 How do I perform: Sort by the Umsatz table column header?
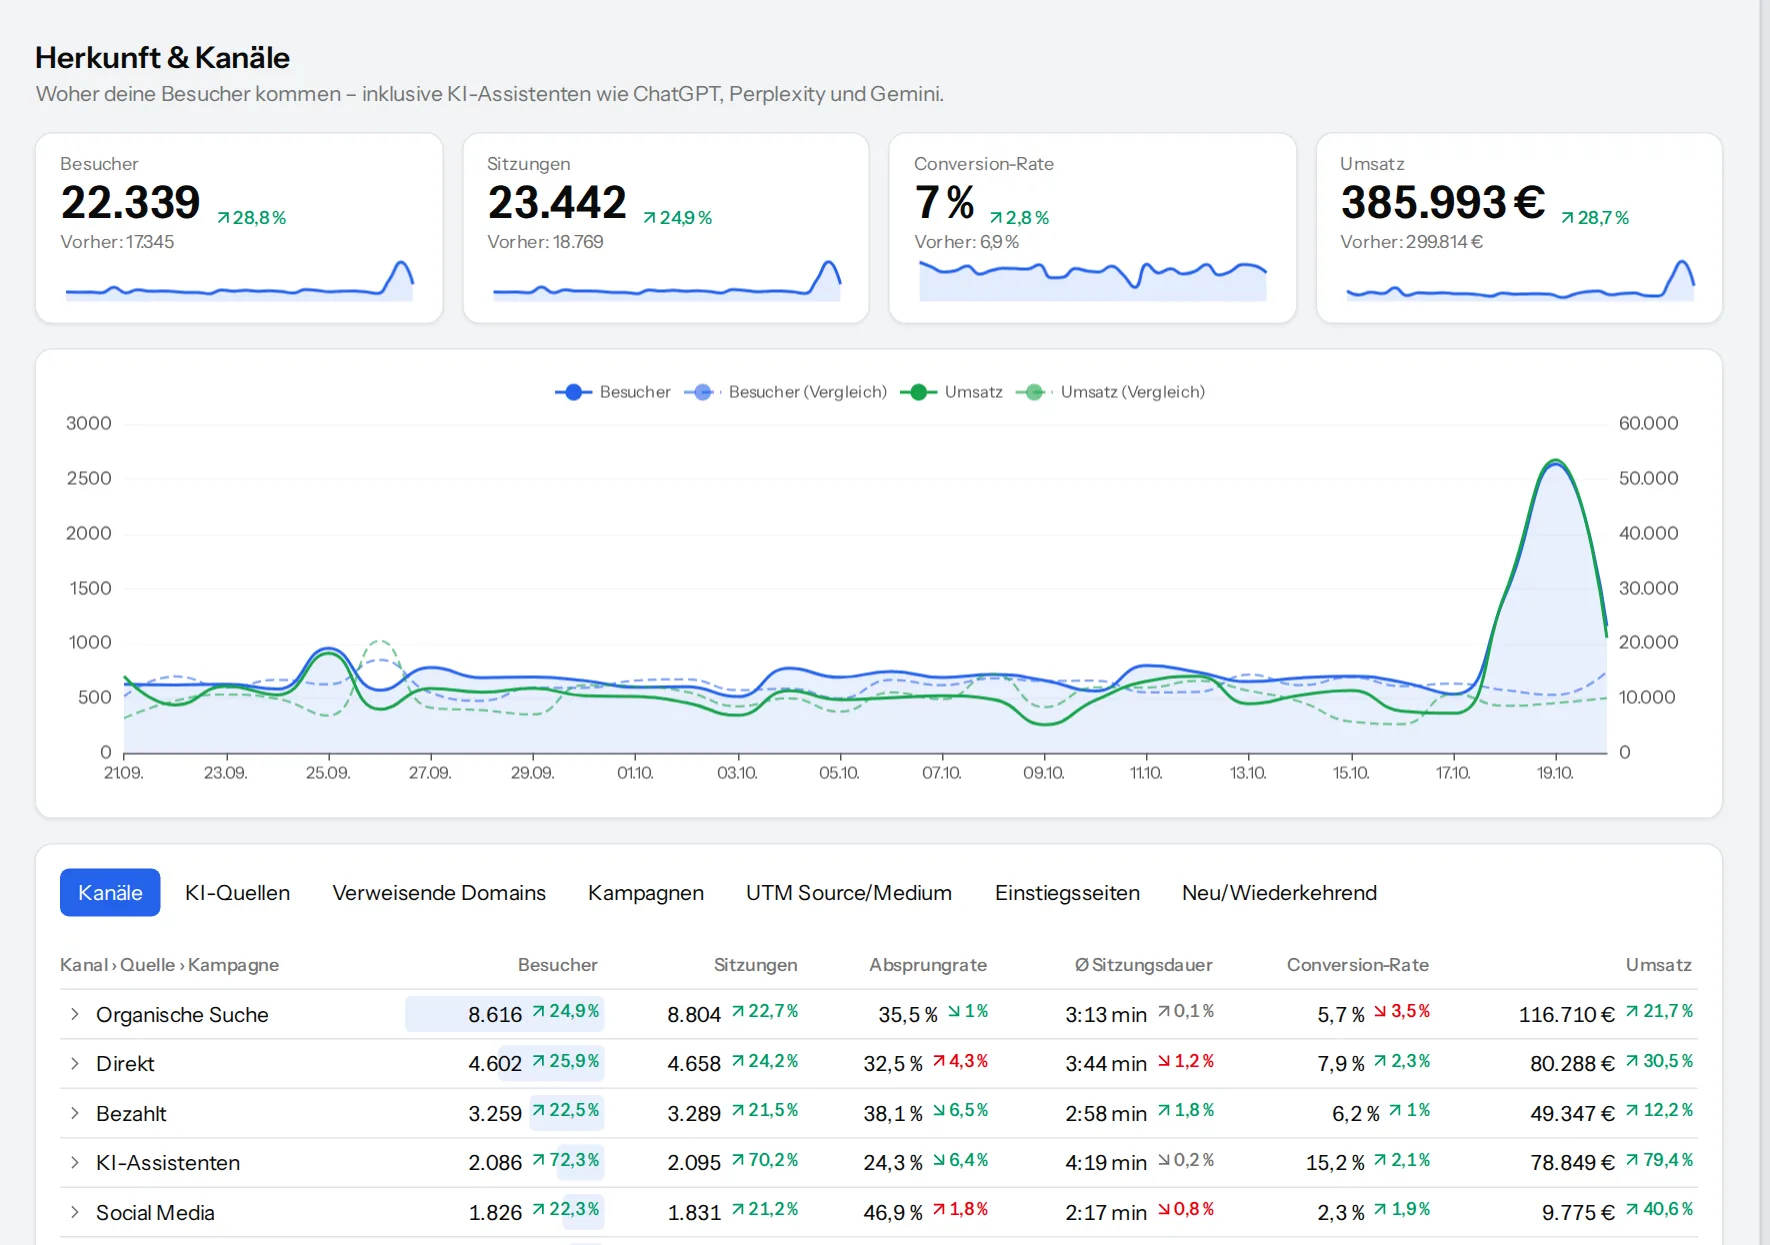point(1658,965)
